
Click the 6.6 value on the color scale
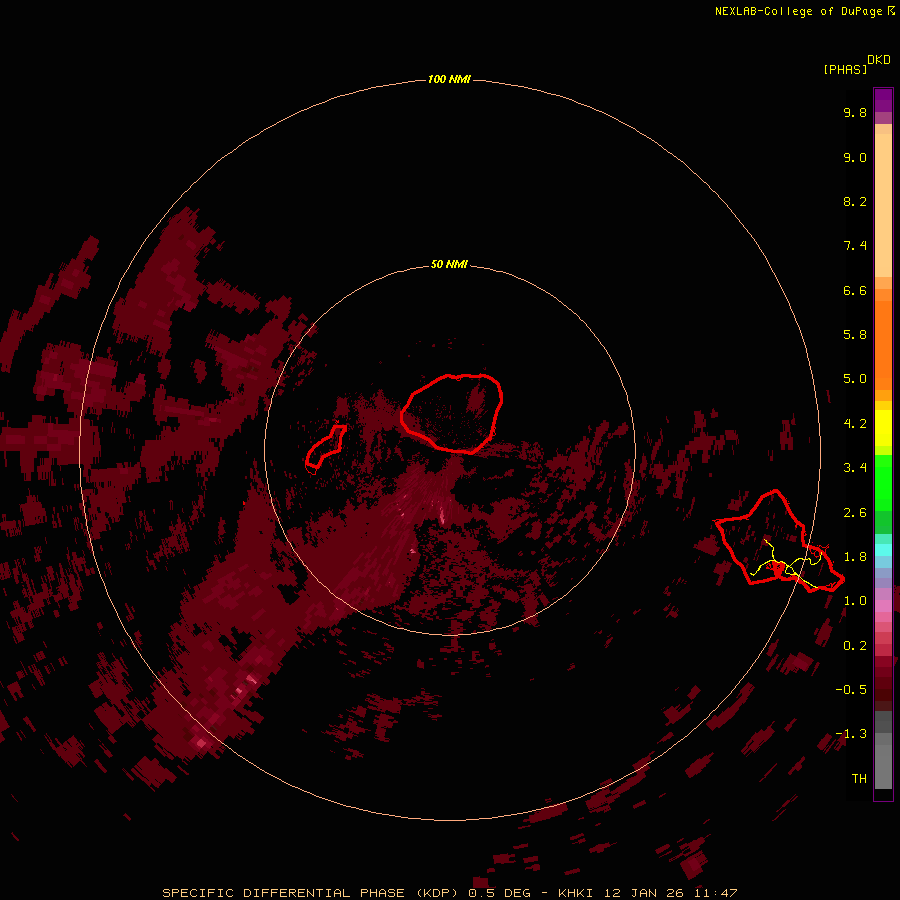click(x=855, y=290)
